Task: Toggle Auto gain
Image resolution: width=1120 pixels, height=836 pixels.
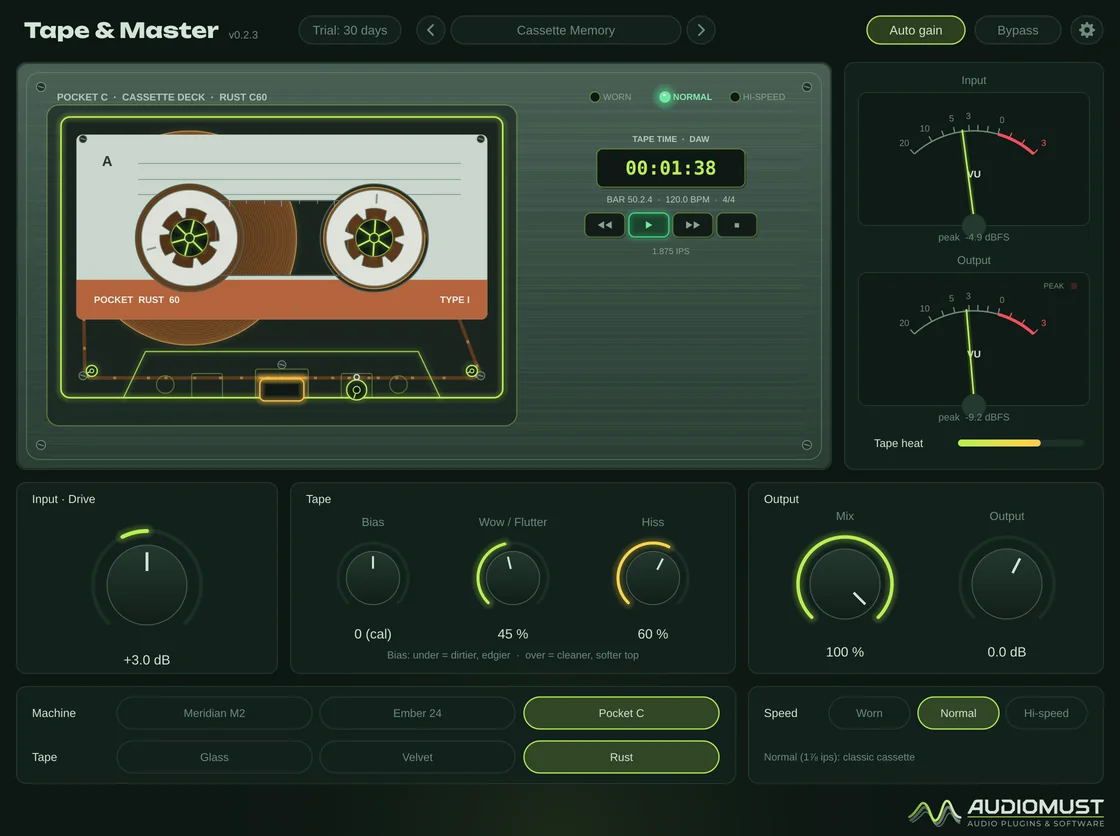Action: 916,30
